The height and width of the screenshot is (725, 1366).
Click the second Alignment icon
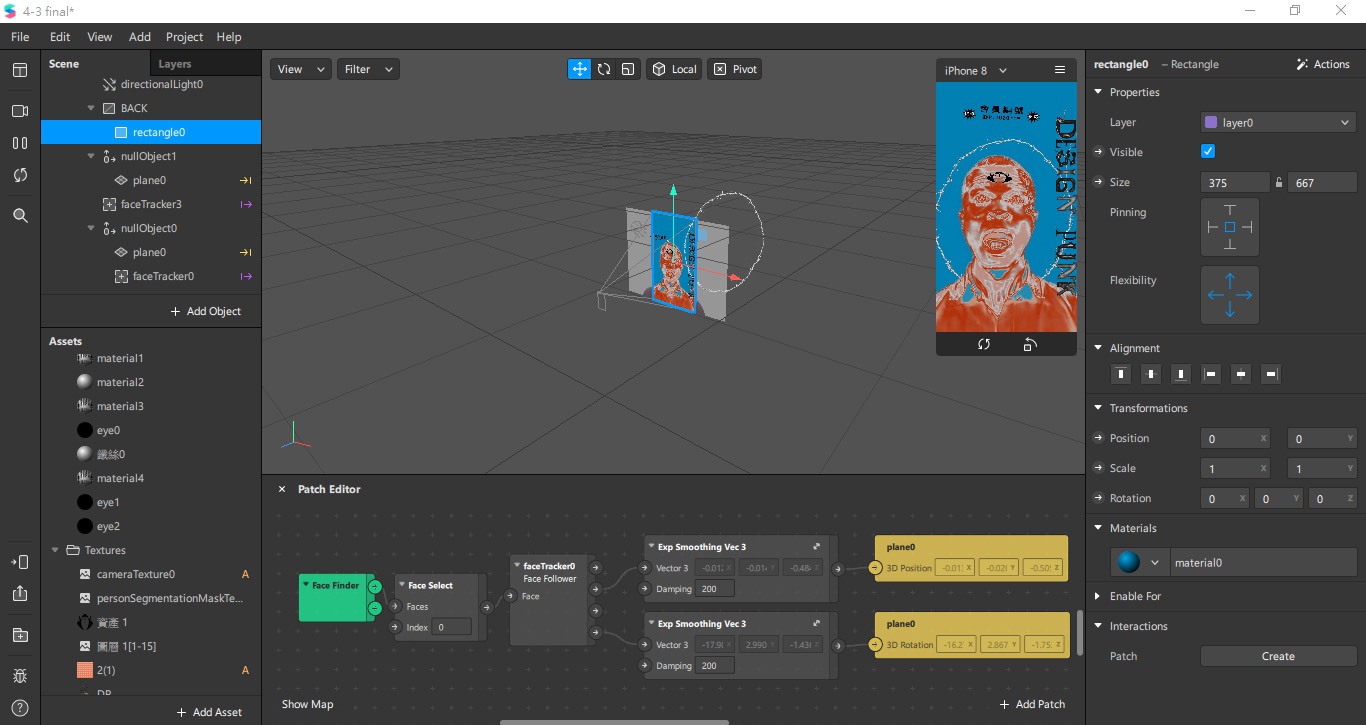click(1151, 374)
